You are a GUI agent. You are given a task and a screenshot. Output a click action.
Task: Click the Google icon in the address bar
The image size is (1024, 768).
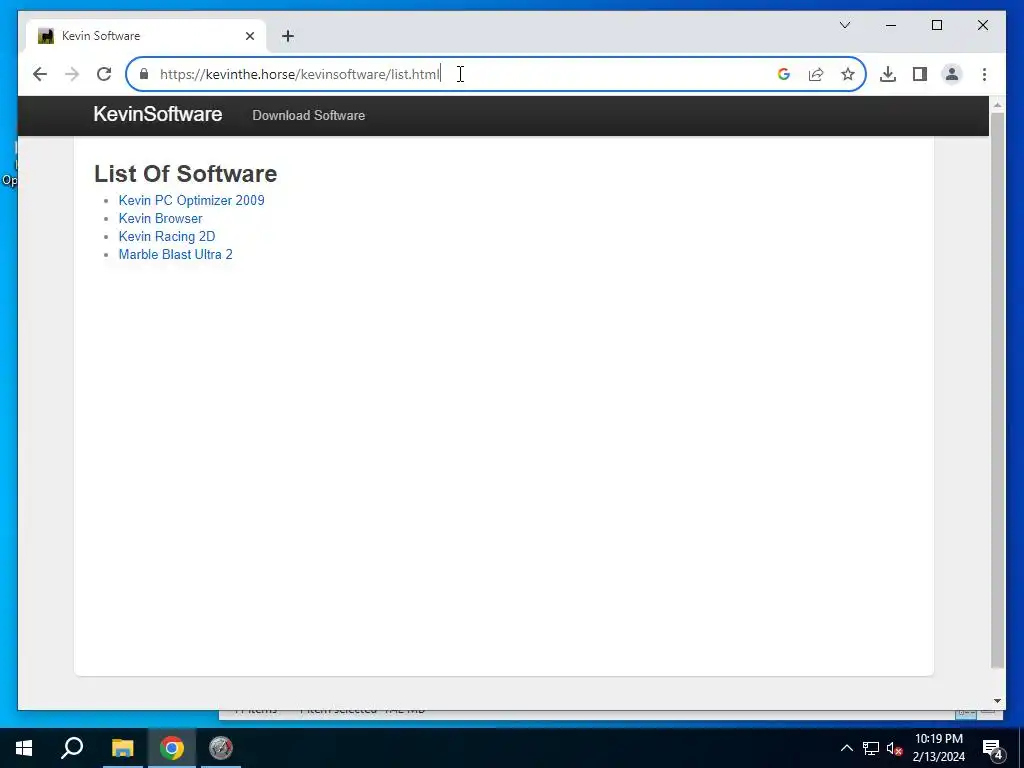point(784,74)
